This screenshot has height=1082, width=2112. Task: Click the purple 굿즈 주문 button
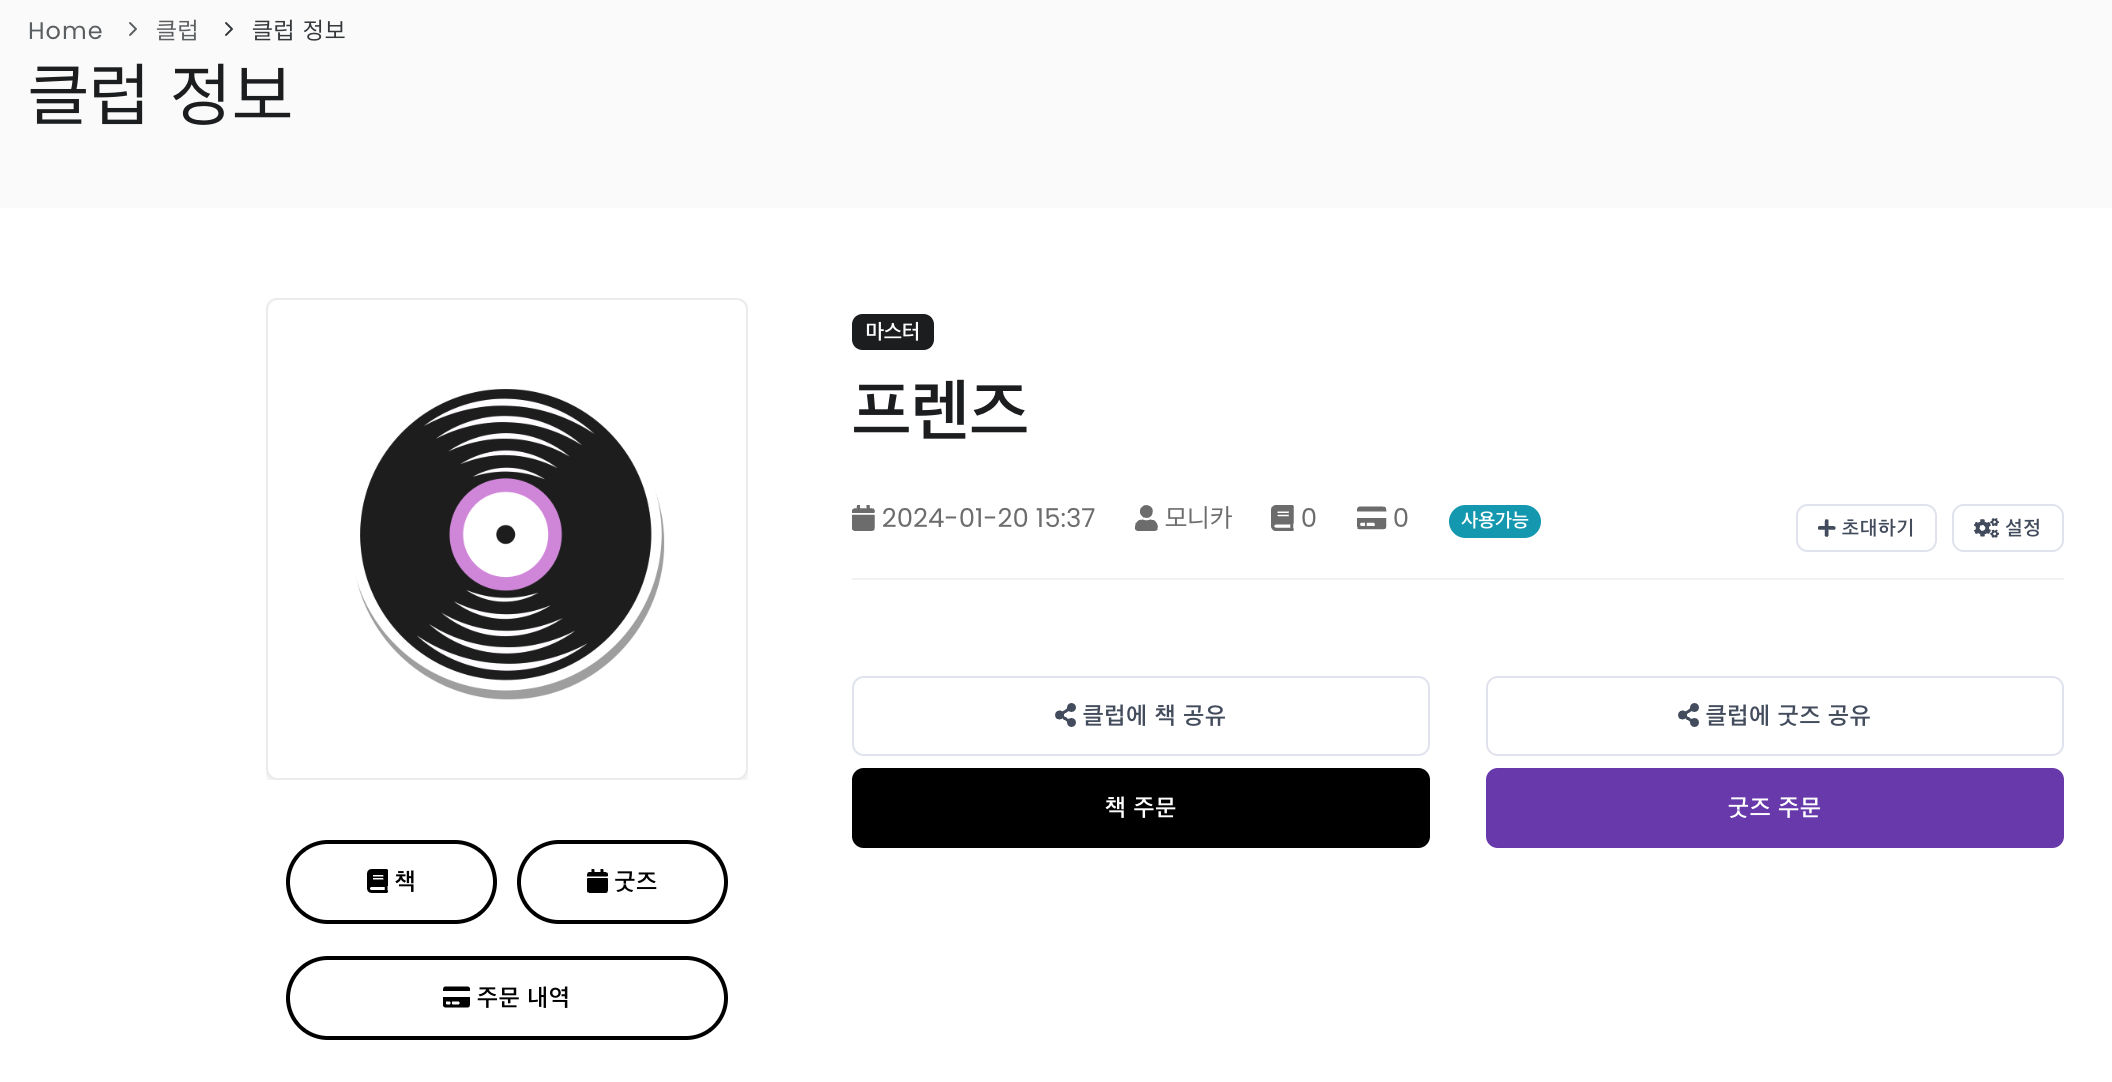(x=1775, y=808)
